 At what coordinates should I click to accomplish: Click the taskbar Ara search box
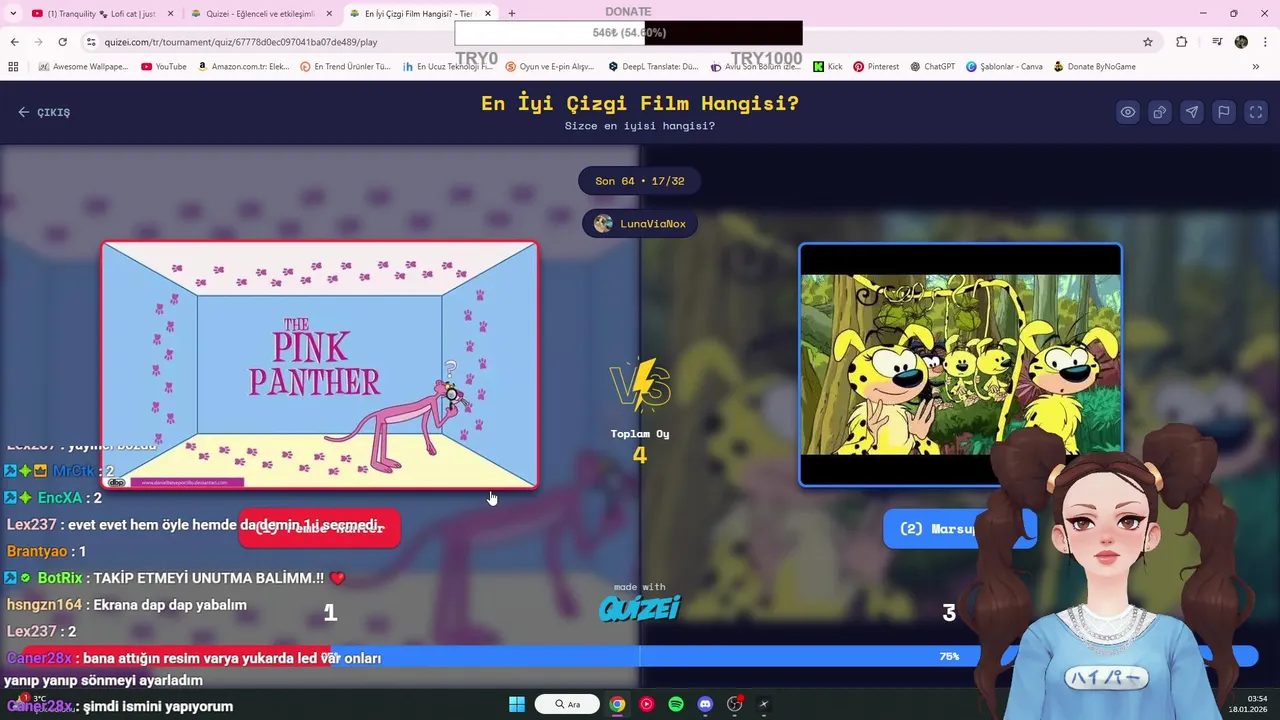pyautogui.click(x=567, y=704)
